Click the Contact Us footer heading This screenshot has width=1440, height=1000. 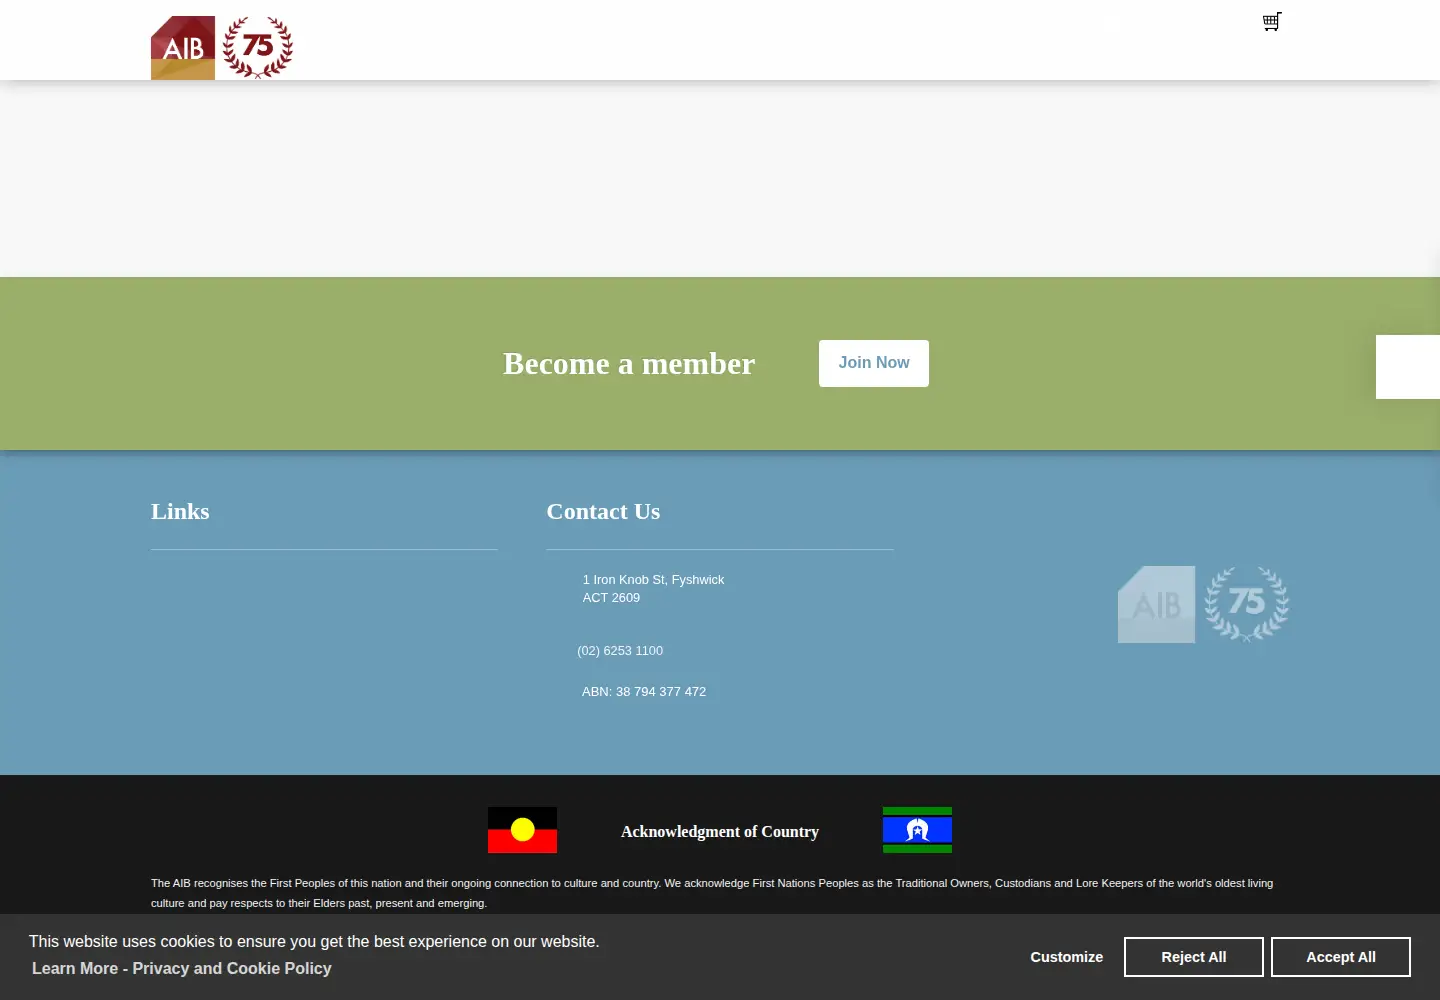point(603,512)
